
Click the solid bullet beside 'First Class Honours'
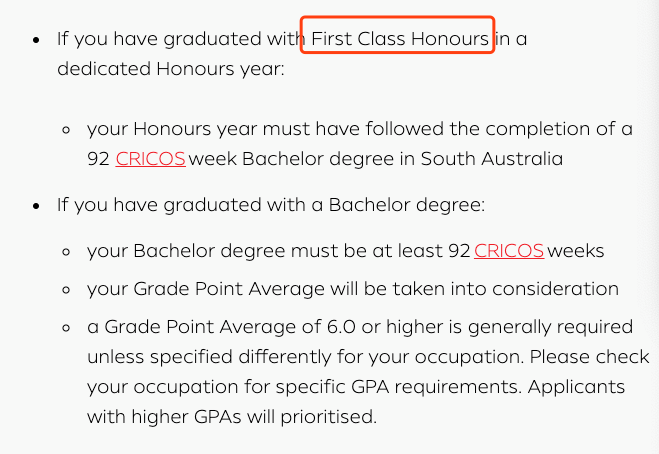pos(36,40)
